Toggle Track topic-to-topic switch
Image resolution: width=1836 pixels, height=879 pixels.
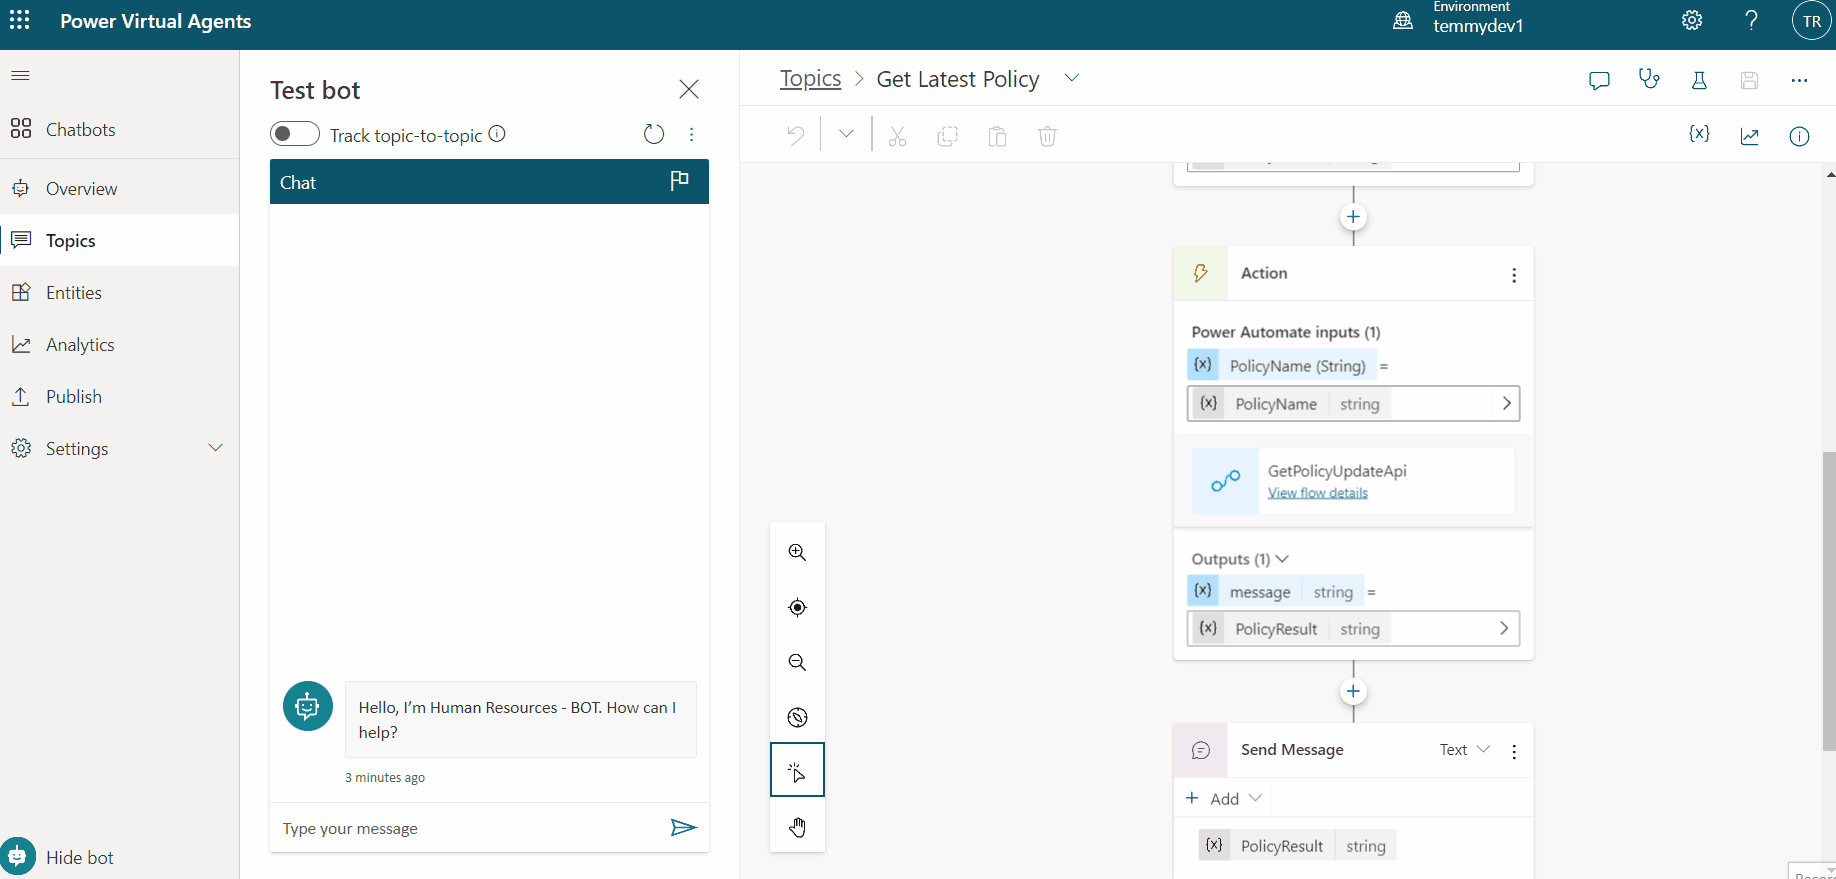pos(295,134)
